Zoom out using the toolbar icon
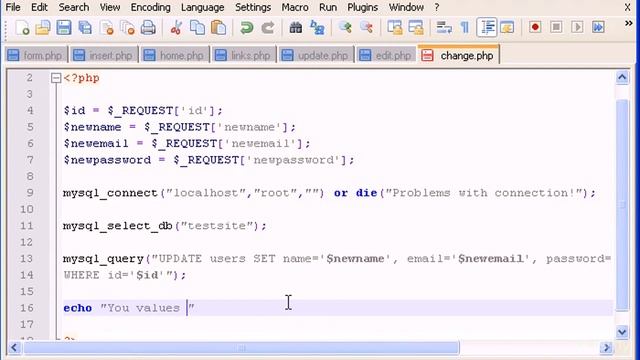Viewport: 640px width, 360px height. click(x=367, y=28)
